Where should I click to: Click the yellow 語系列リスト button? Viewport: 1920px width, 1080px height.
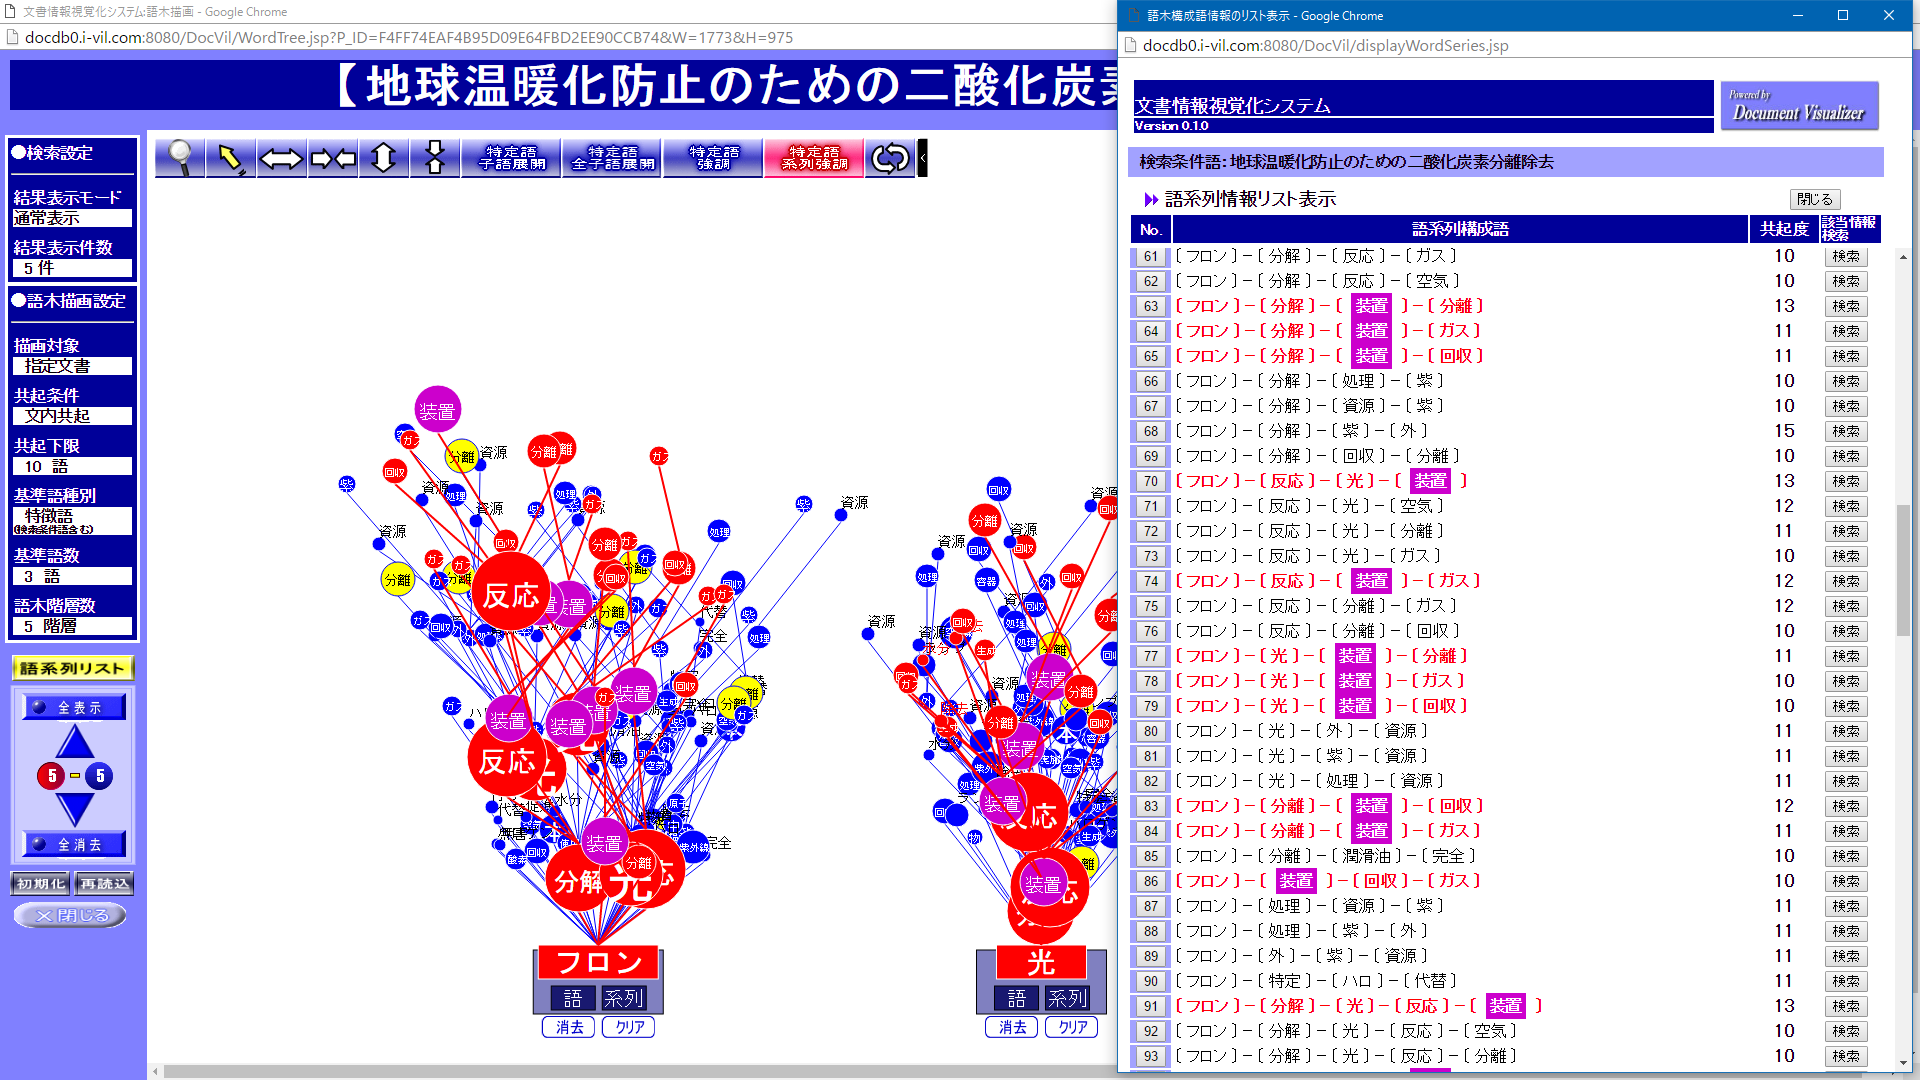73,668
